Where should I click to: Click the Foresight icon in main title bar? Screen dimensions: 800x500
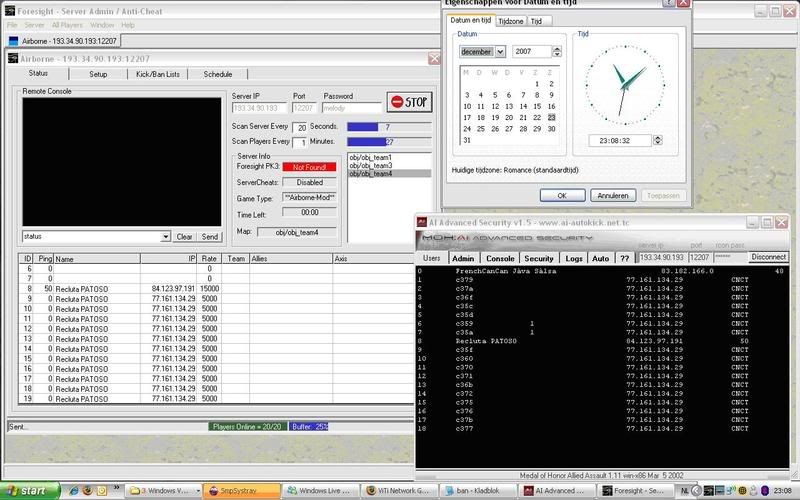pos(9,8)
